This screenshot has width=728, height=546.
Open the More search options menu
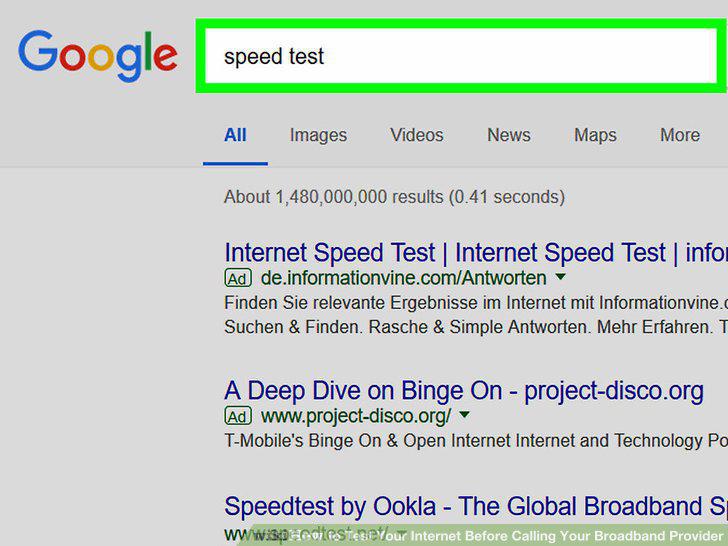pyautogui.click(x=680, y=135)
